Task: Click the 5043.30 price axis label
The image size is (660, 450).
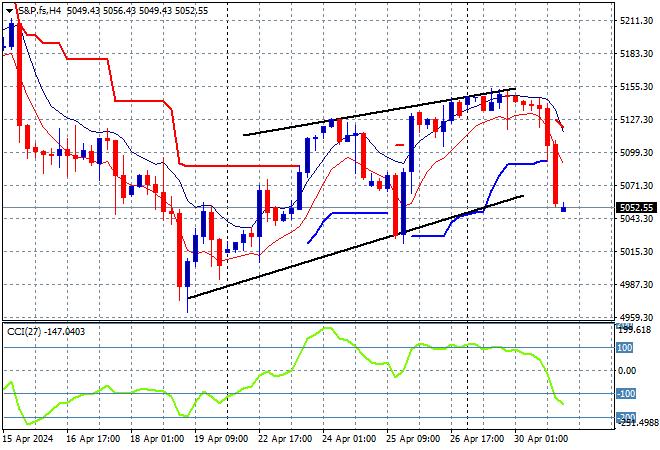Action: coord(636,218)
